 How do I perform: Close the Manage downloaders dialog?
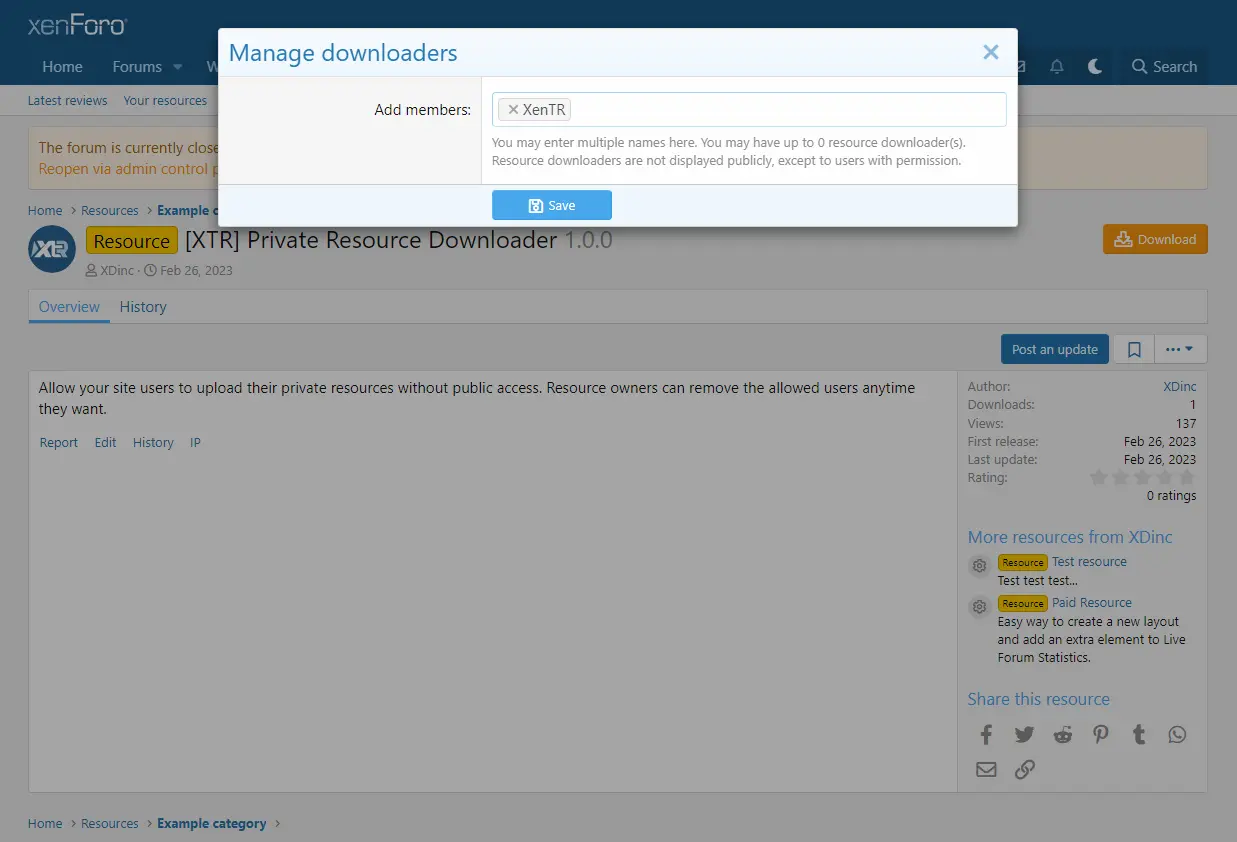coord(990,52)
